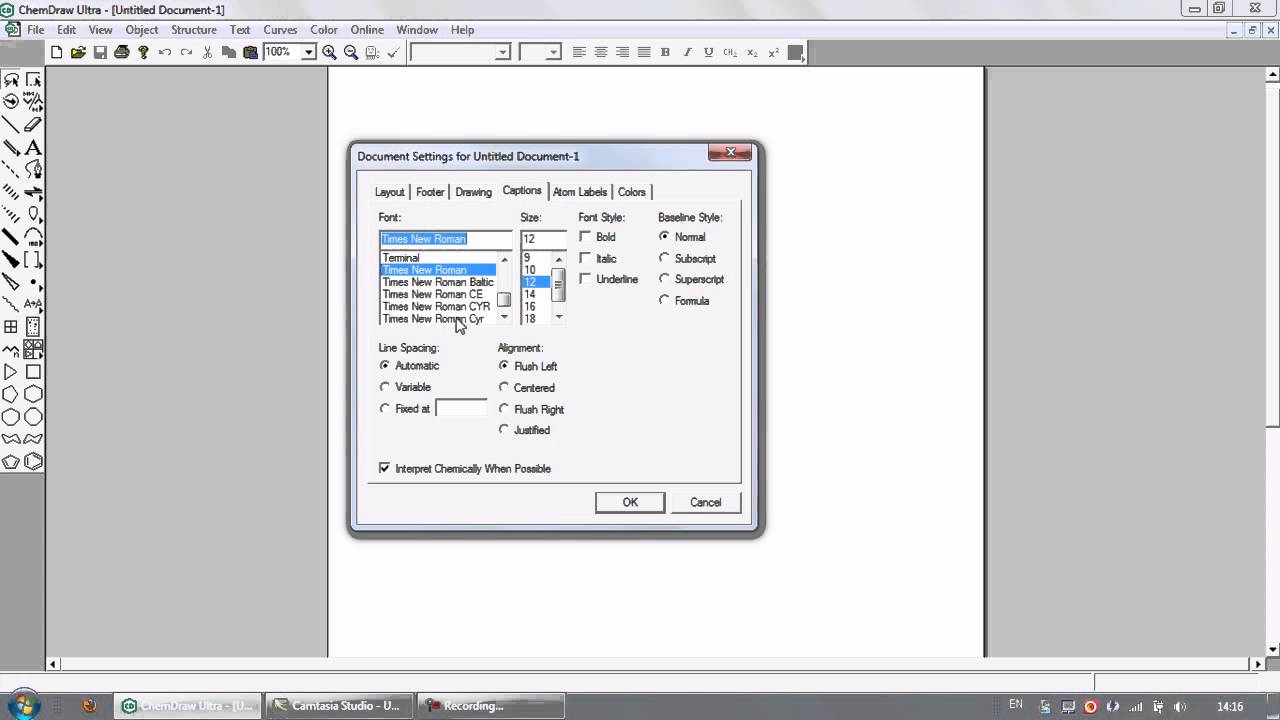This screenshot has width=1280, height=720.
Task: Select the Table tool
Action: 11,327
